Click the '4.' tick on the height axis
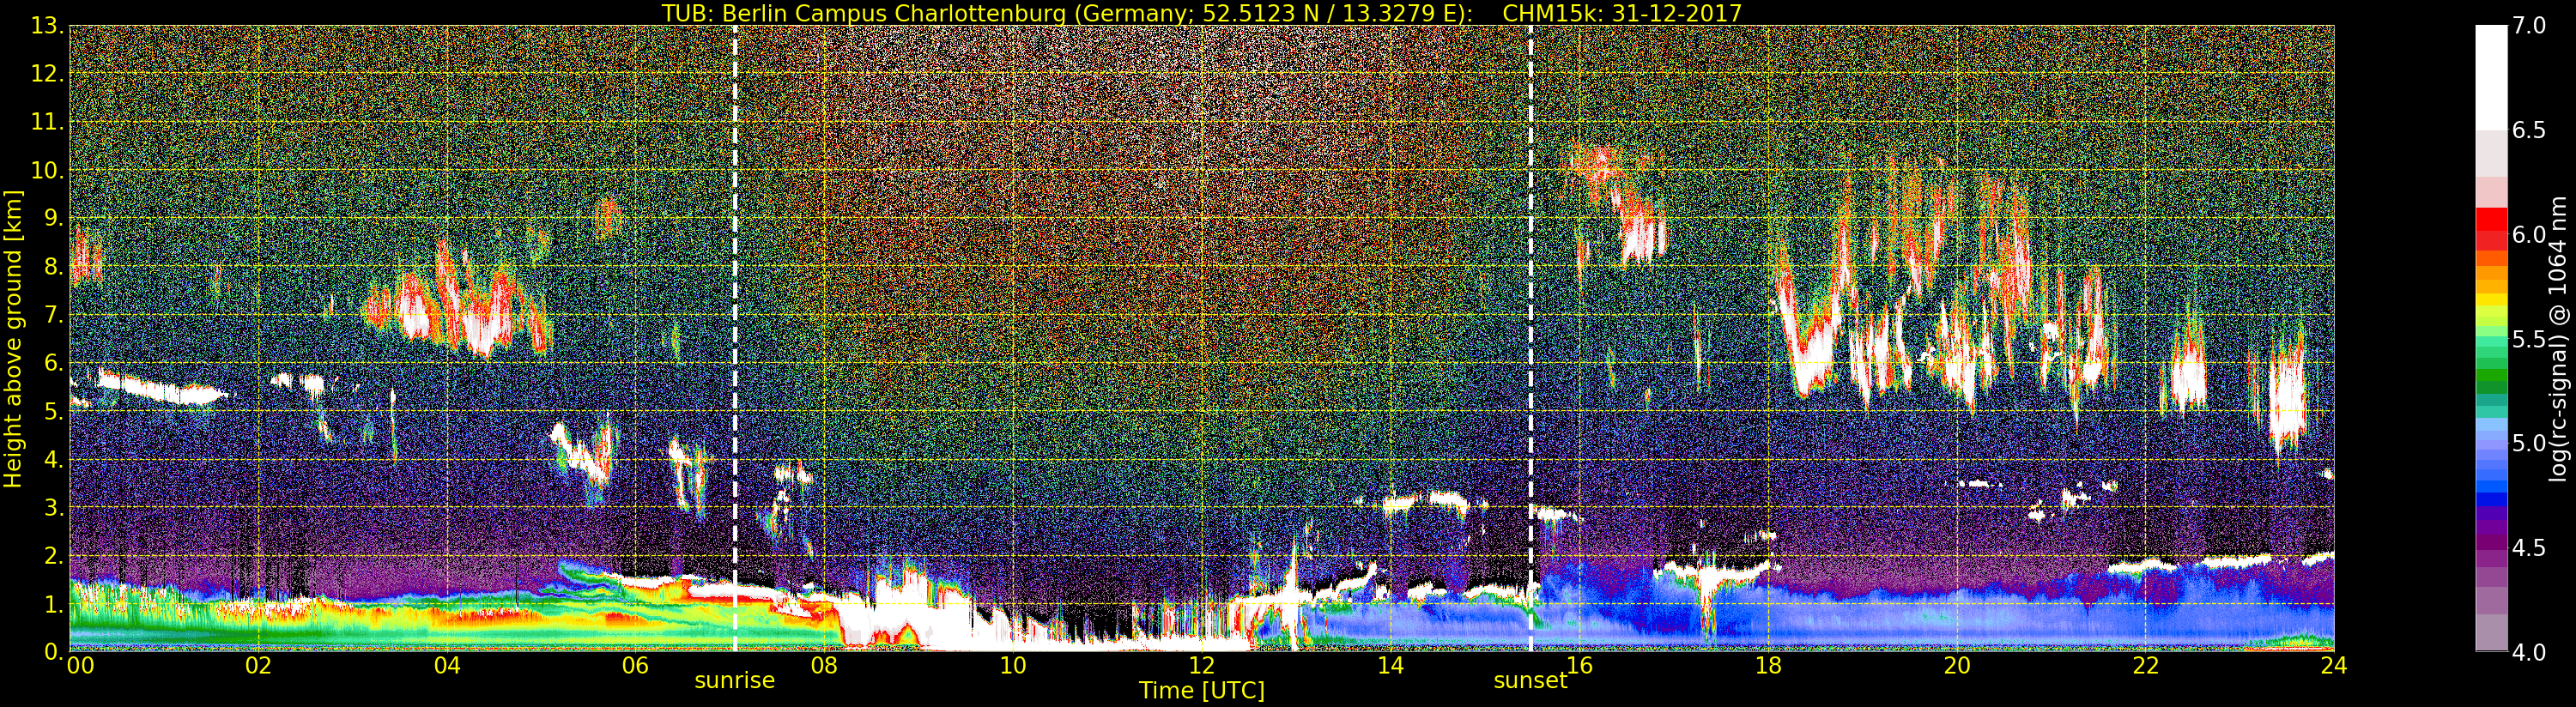Screen dimensions: 2576x707 point(53,459)
